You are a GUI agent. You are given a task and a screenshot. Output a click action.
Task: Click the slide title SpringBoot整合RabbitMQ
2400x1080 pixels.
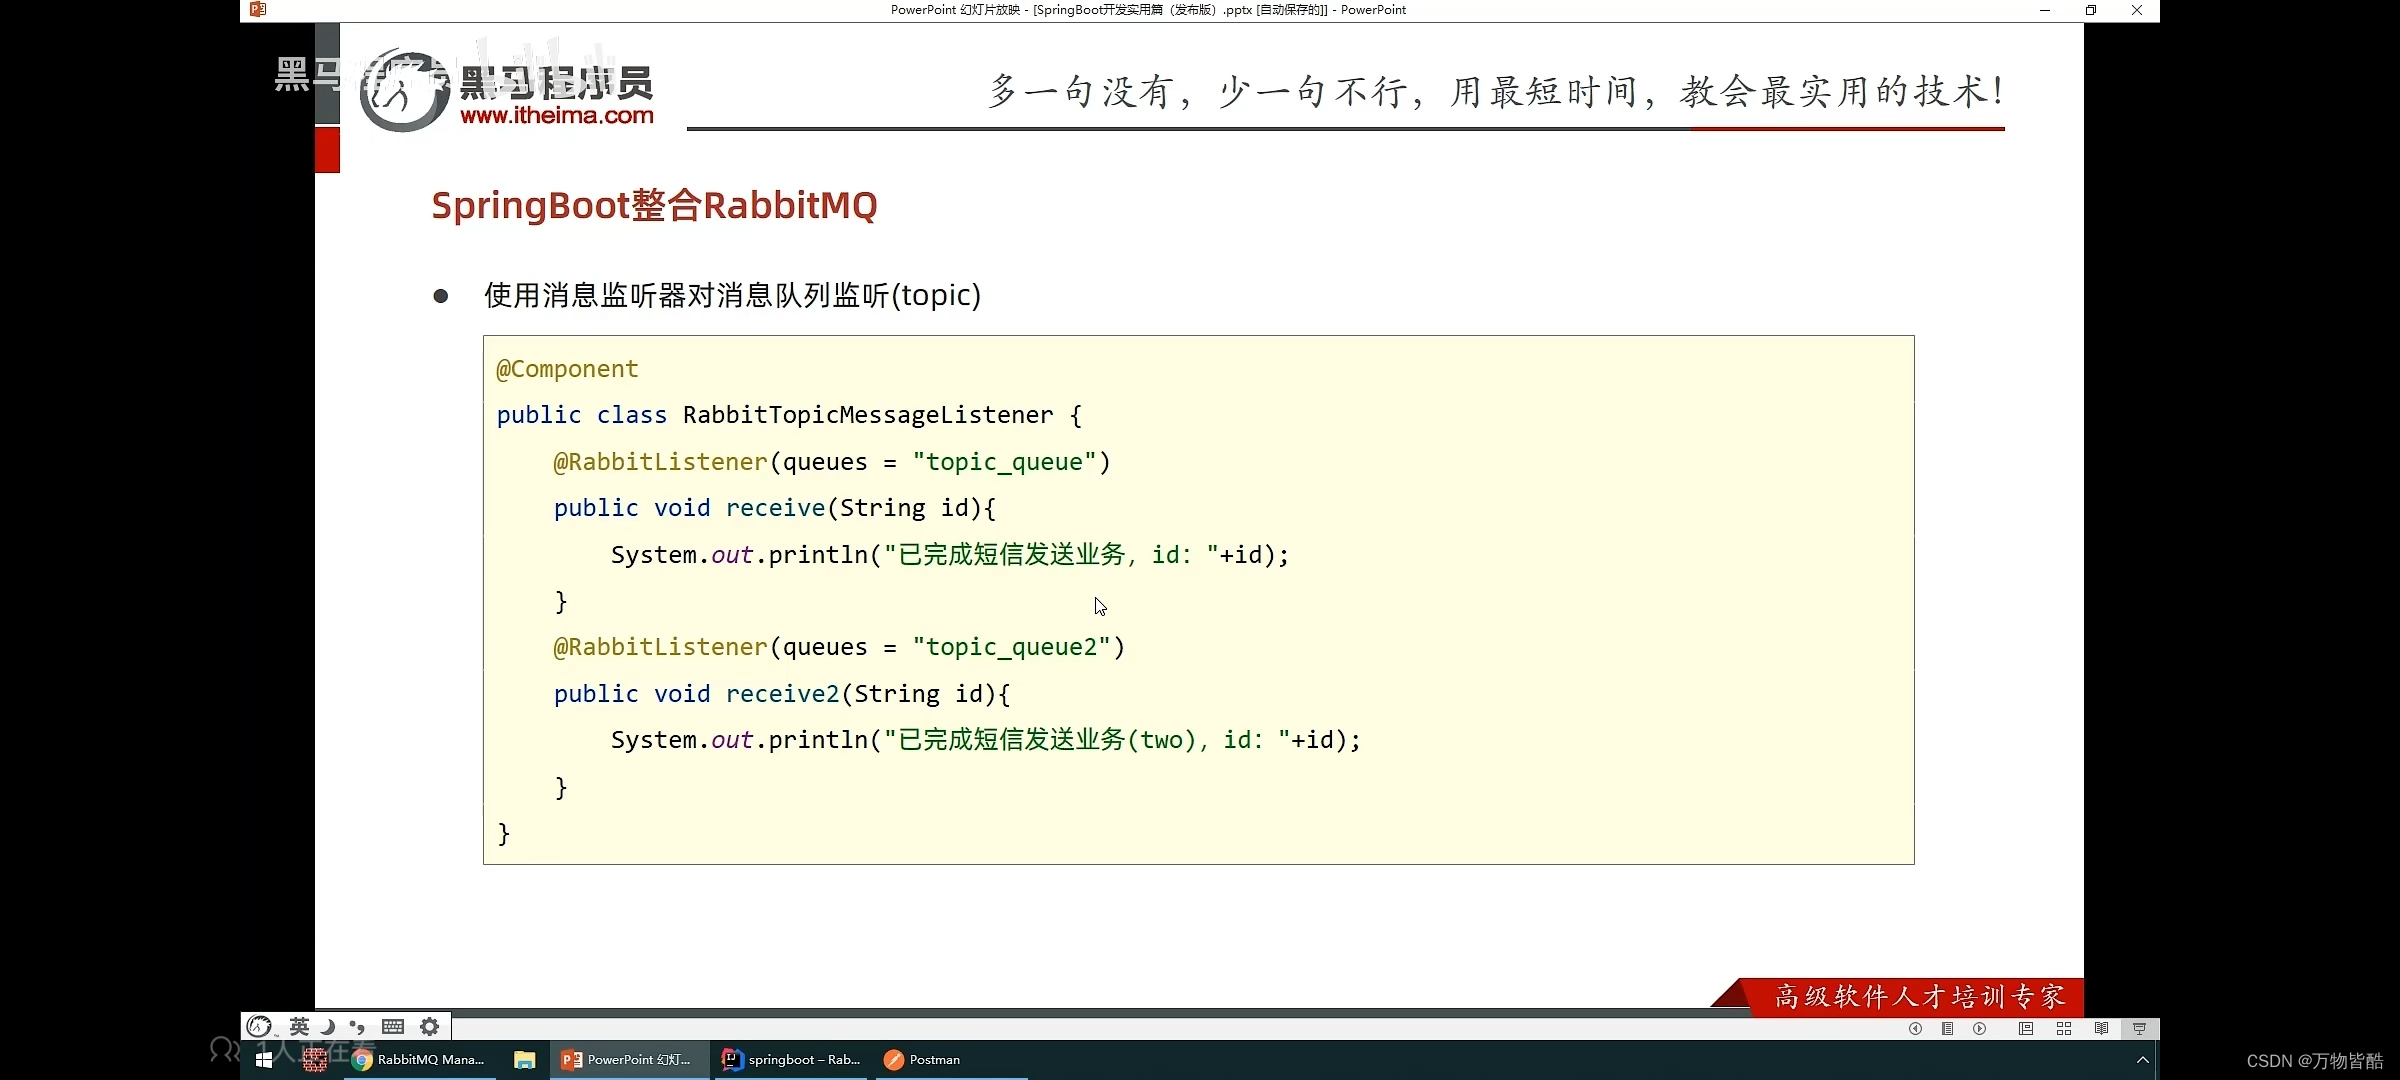tap(654, 205)
